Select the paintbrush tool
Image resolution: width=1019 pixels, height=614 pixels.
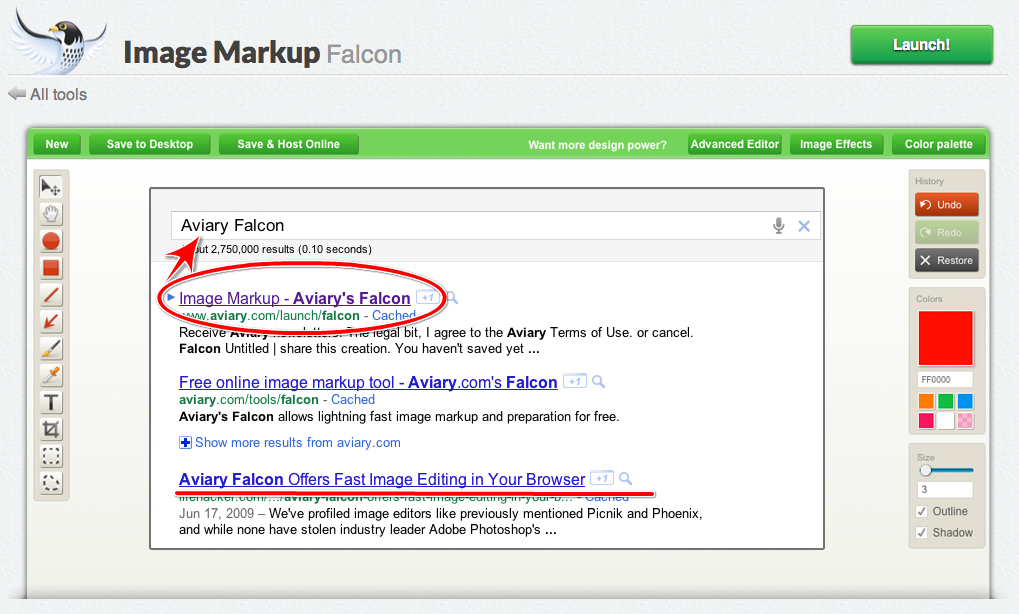tap(51, 349)
